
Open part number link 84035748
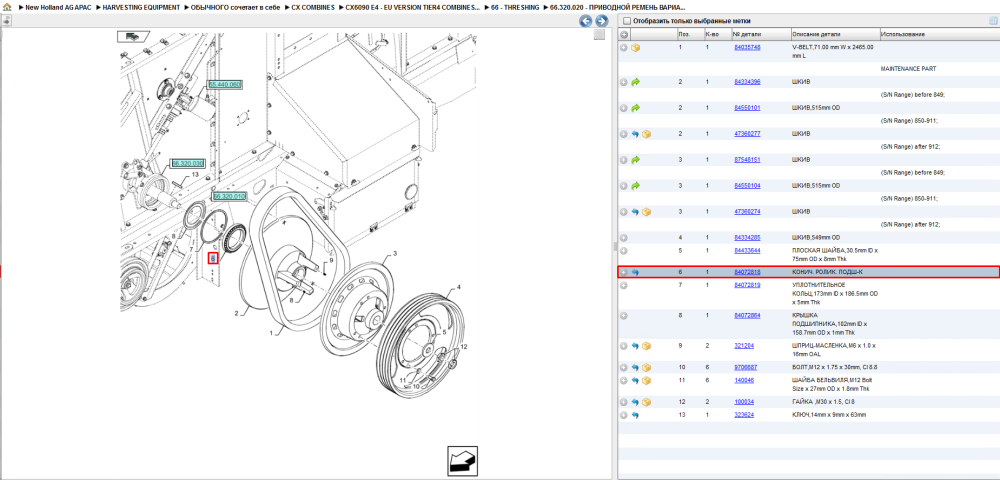tap(747, 48)
